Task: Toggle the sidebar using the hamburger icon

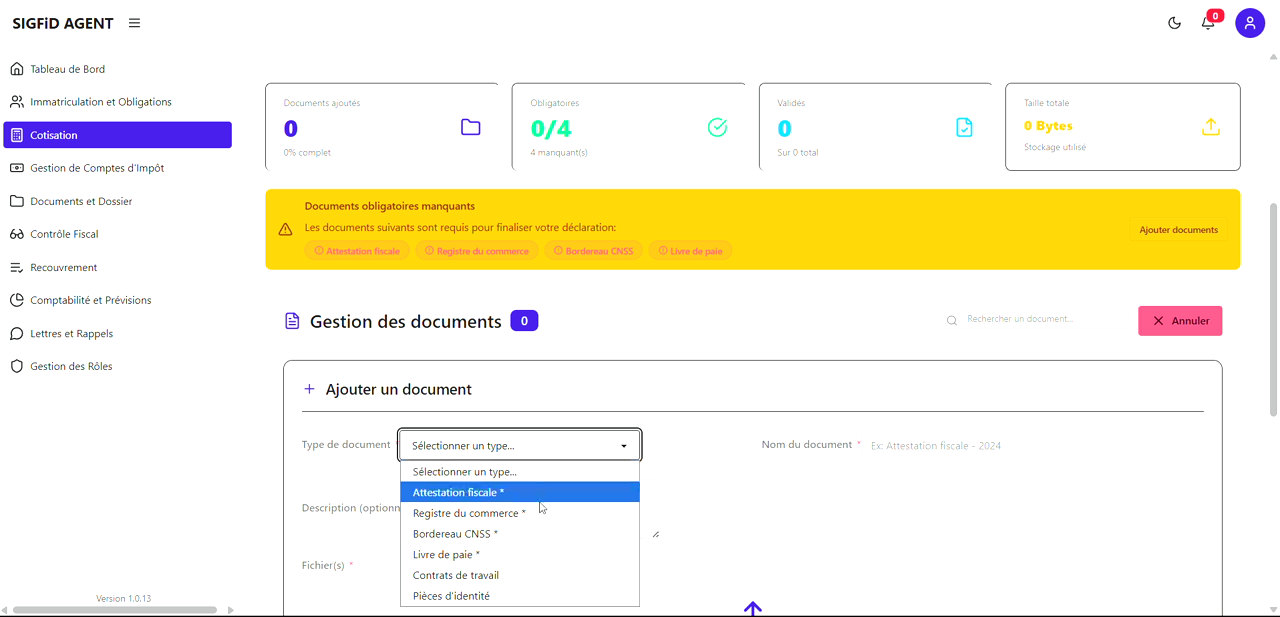Action: [x=134, y=22]
